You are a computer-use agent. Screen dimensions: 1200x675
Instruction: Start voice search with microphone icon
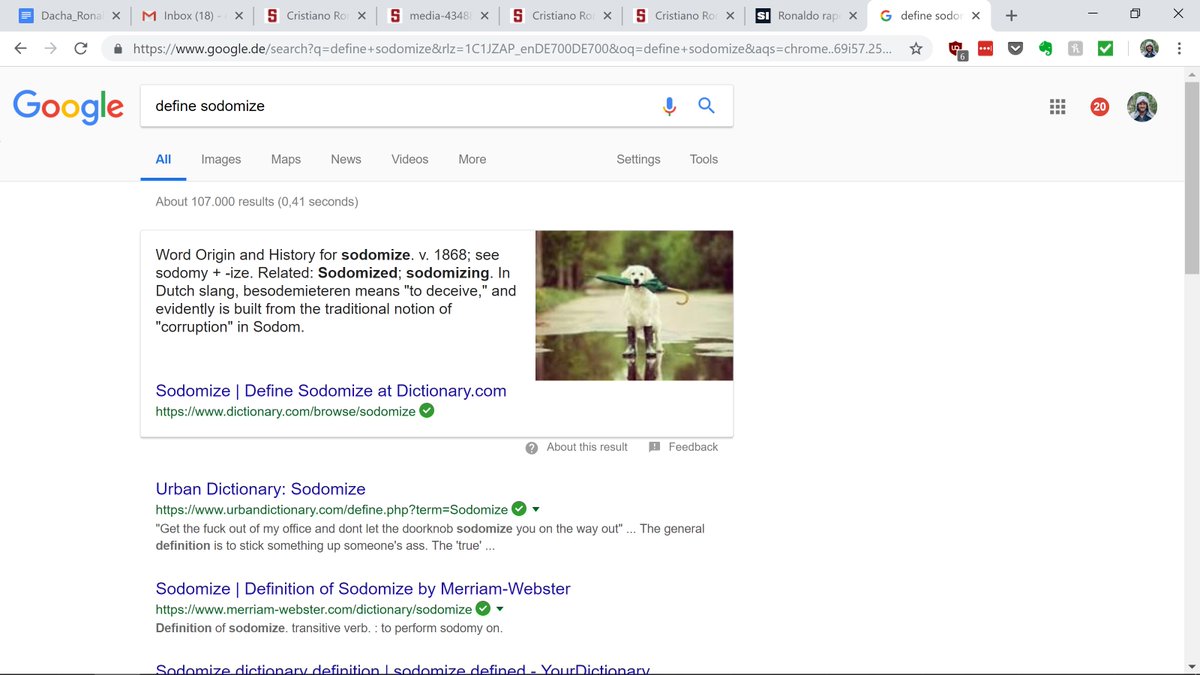[669, 106]
